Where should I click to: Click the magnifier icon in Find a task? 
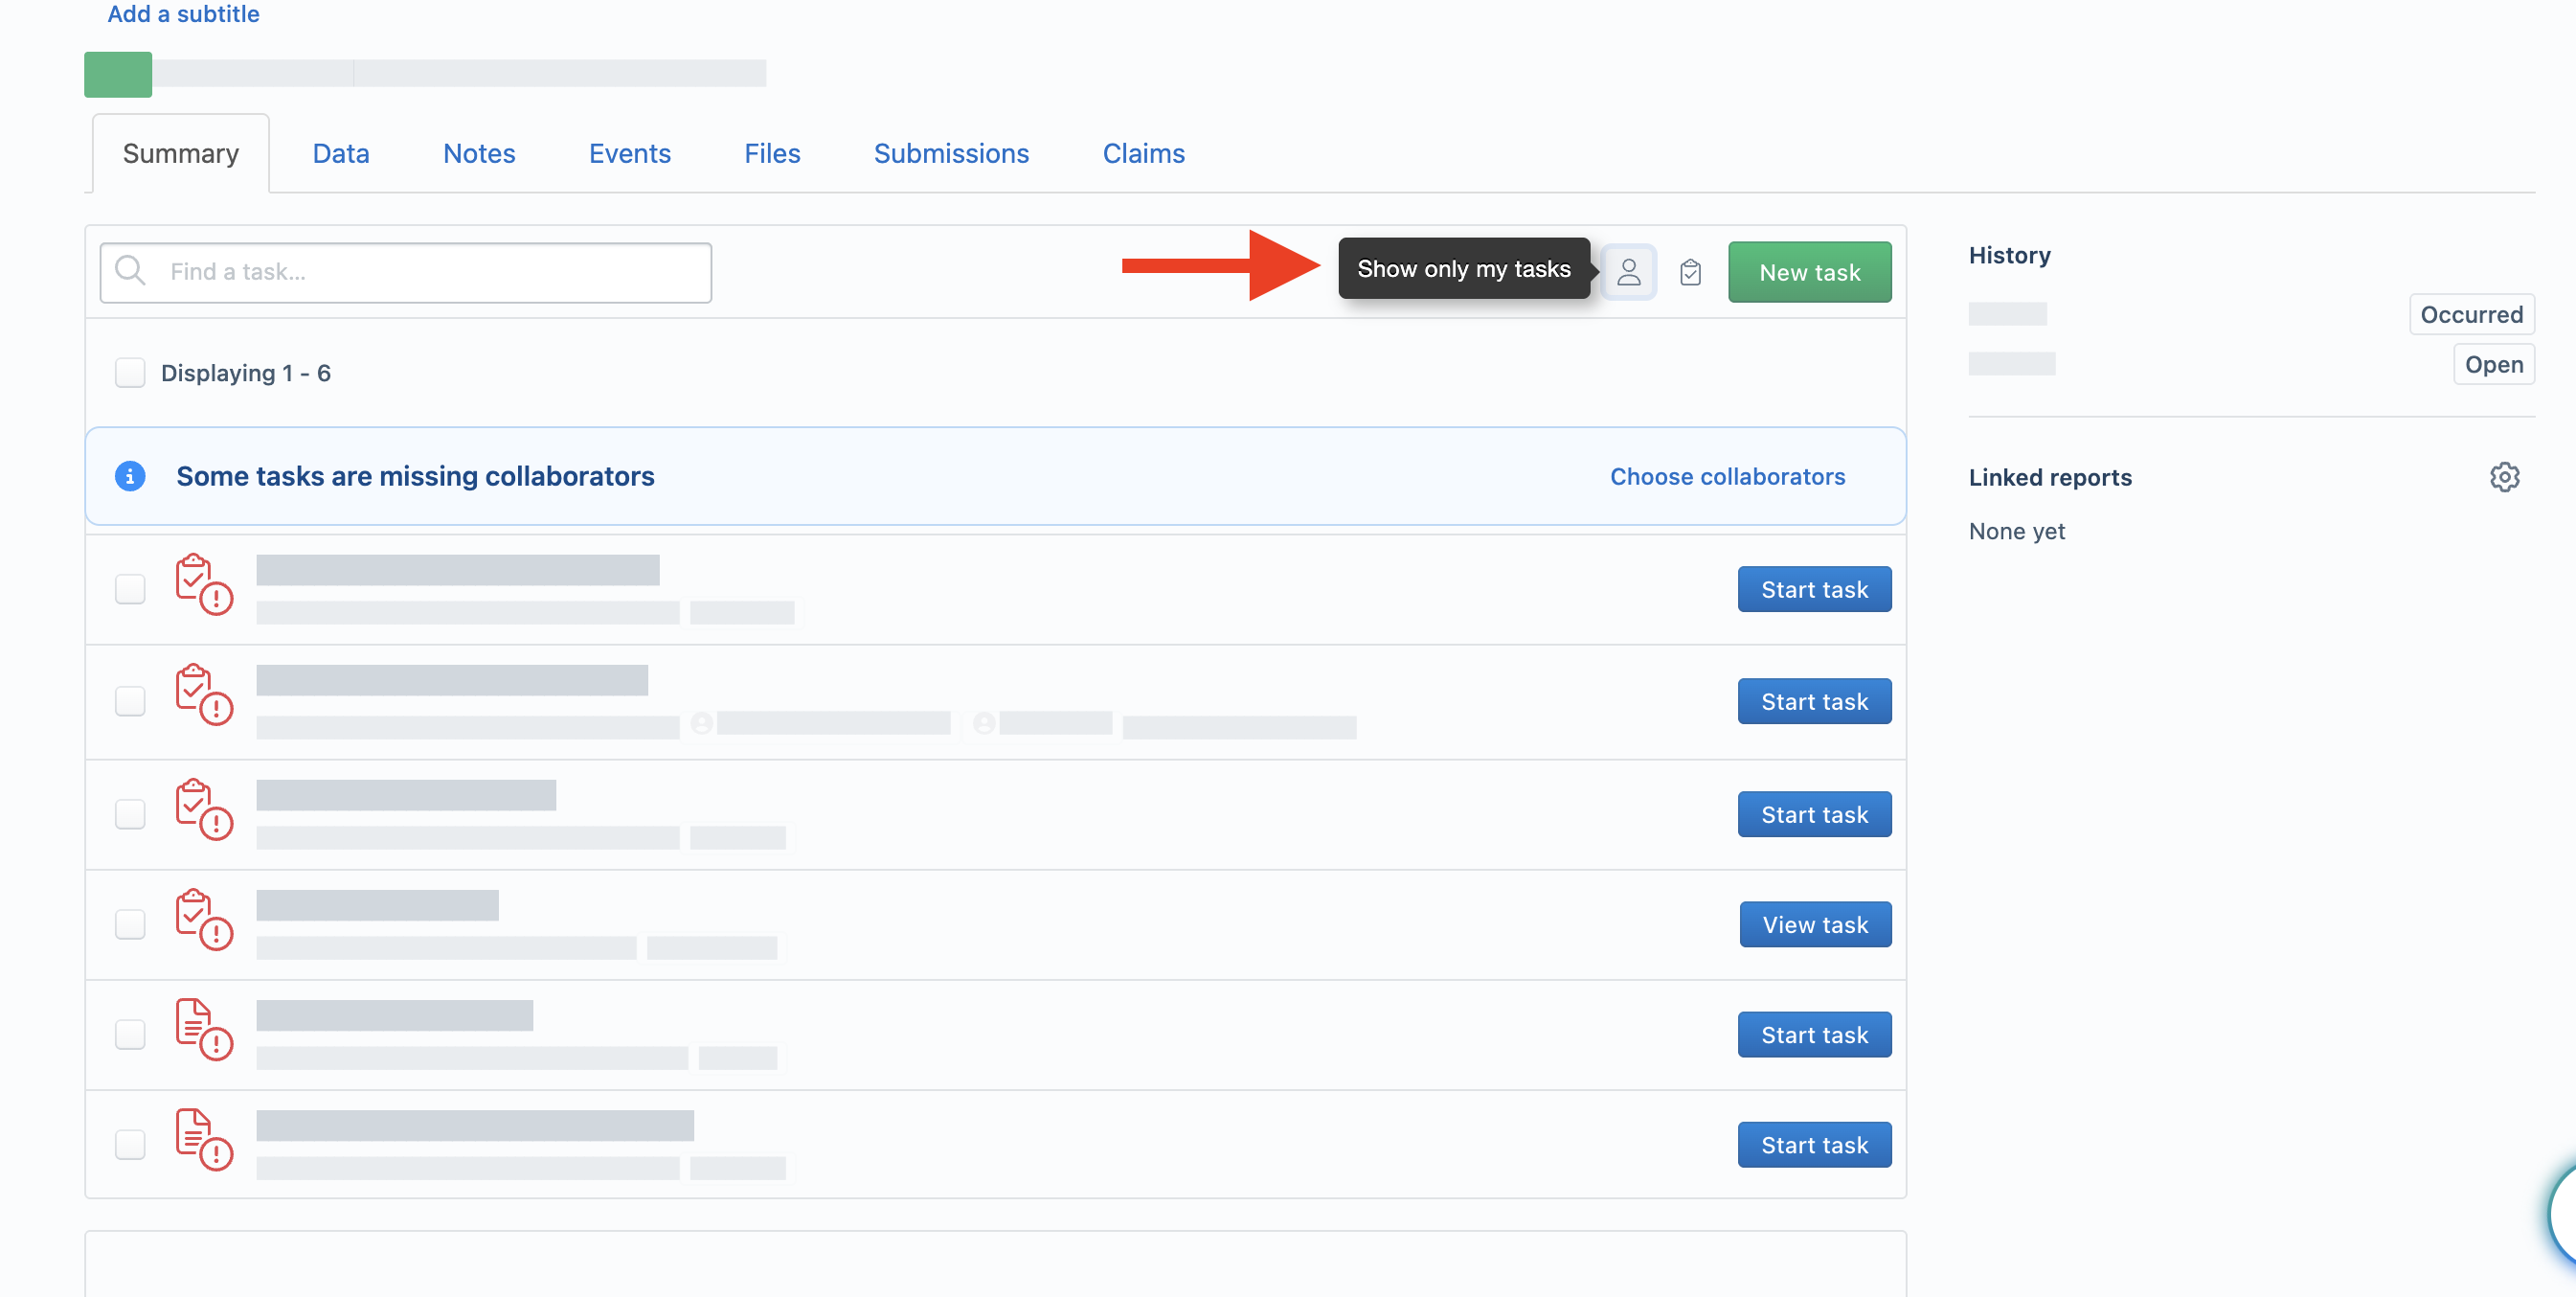click(130, 271)
